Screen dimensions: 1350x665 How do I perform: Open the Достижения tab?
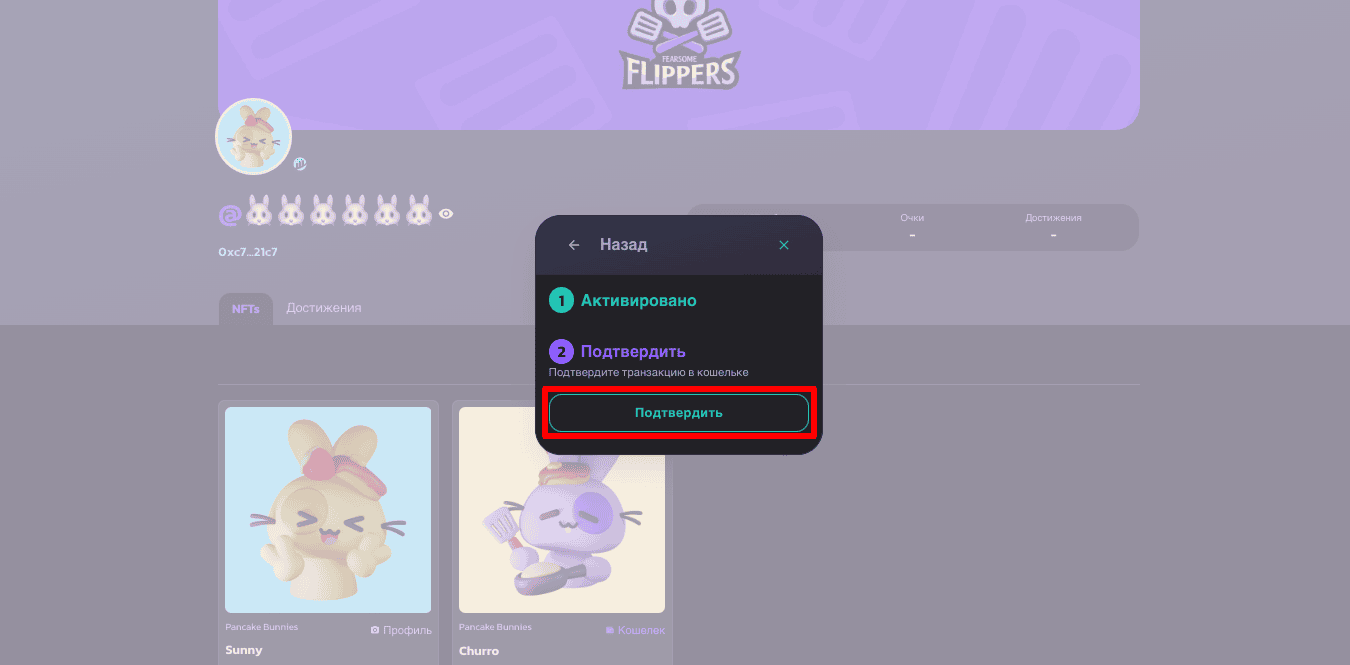324,308
